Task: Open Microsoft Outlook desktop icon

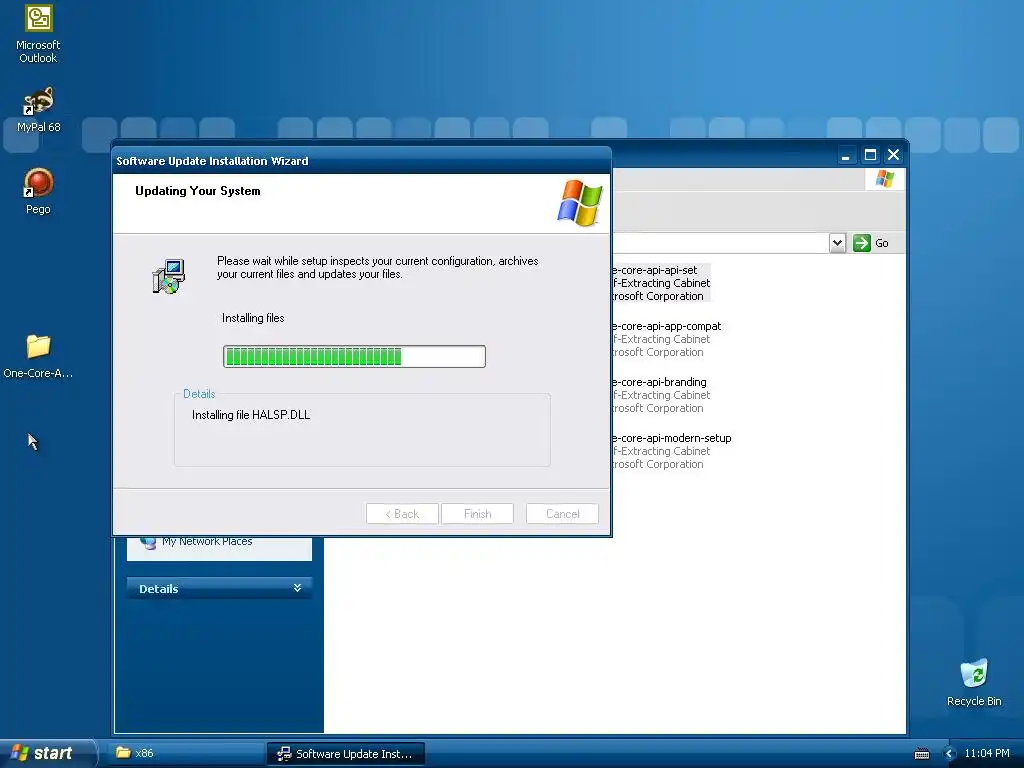Action: (x=39, y=34)
